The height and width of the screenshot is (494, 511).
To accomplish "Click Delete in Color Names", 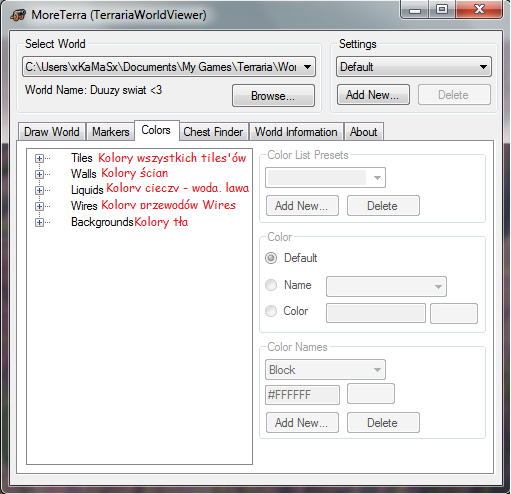I will [x=383, y=423].
